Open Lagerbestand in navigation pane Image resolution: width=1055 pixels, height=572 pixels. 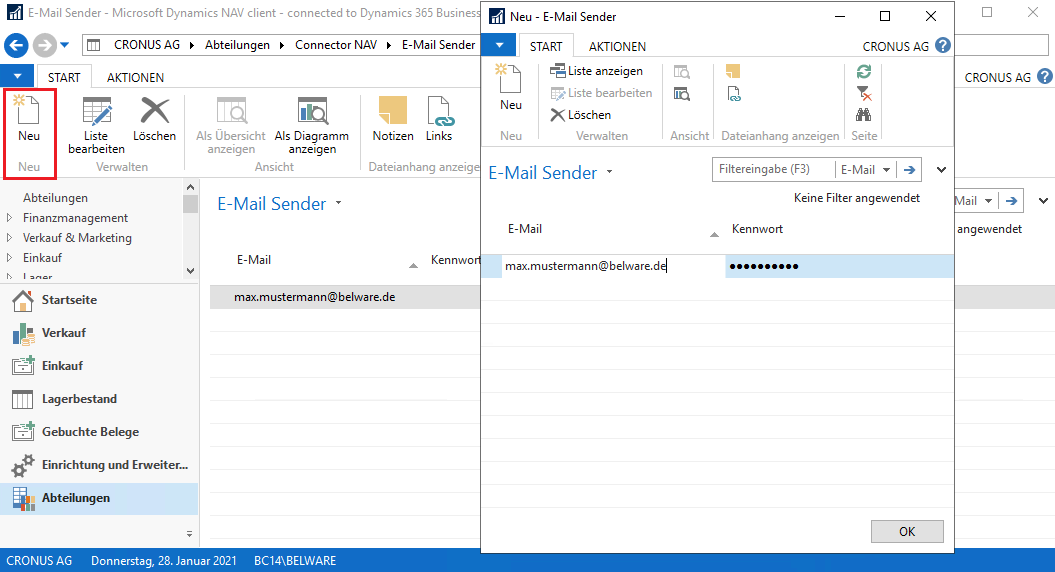click(99, 399)
